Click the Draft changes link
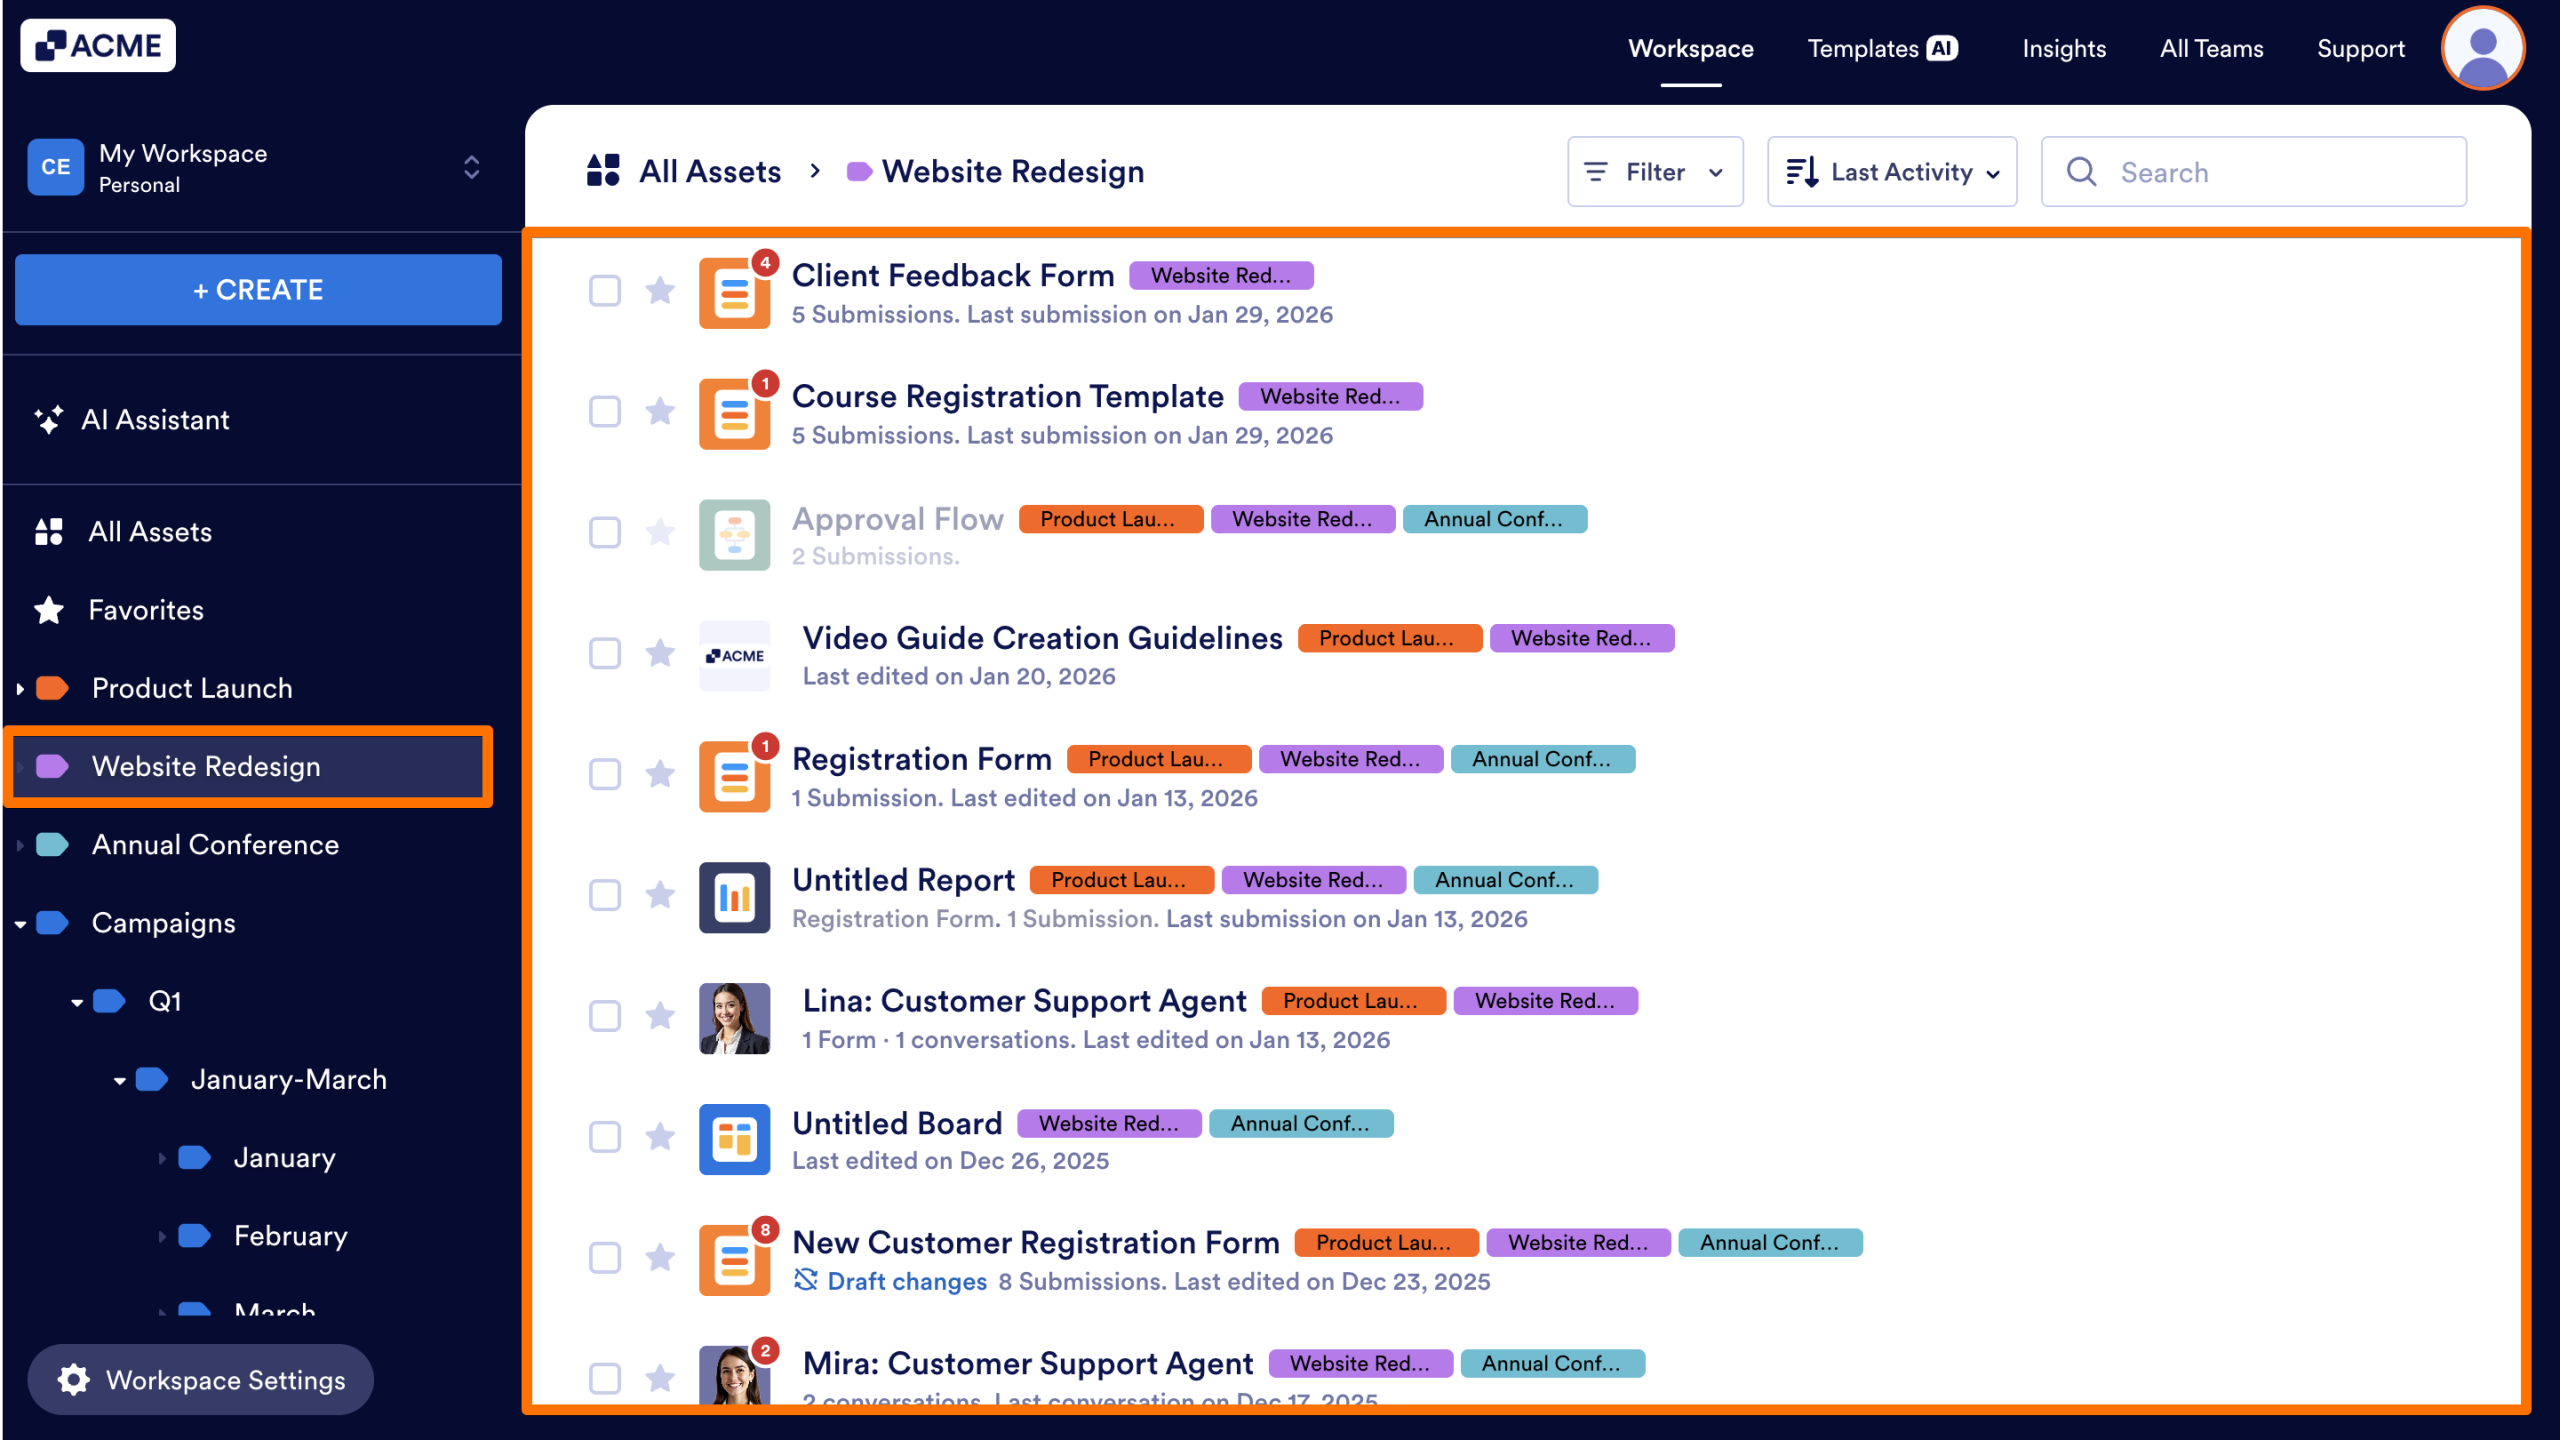Viewport: 2560px width, 1440px height. (906, 1282)
